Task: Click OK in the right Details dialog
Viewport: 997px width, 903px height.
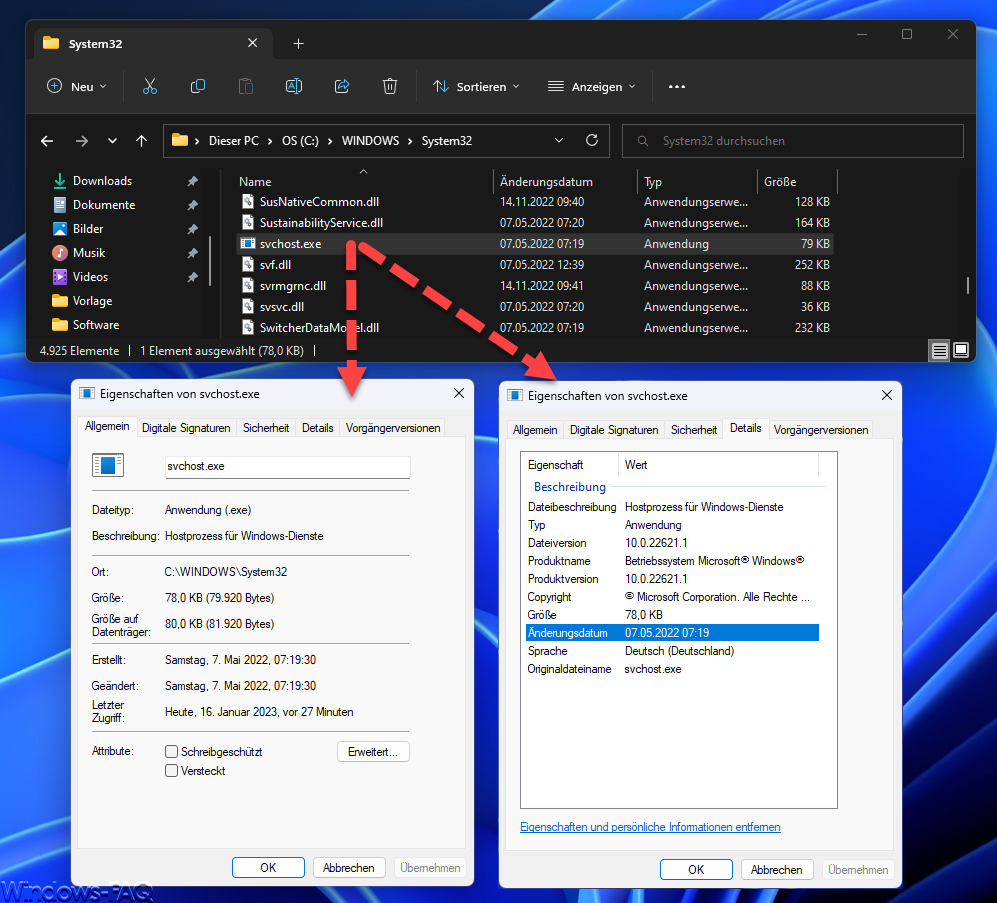Action: click(696, 869)
